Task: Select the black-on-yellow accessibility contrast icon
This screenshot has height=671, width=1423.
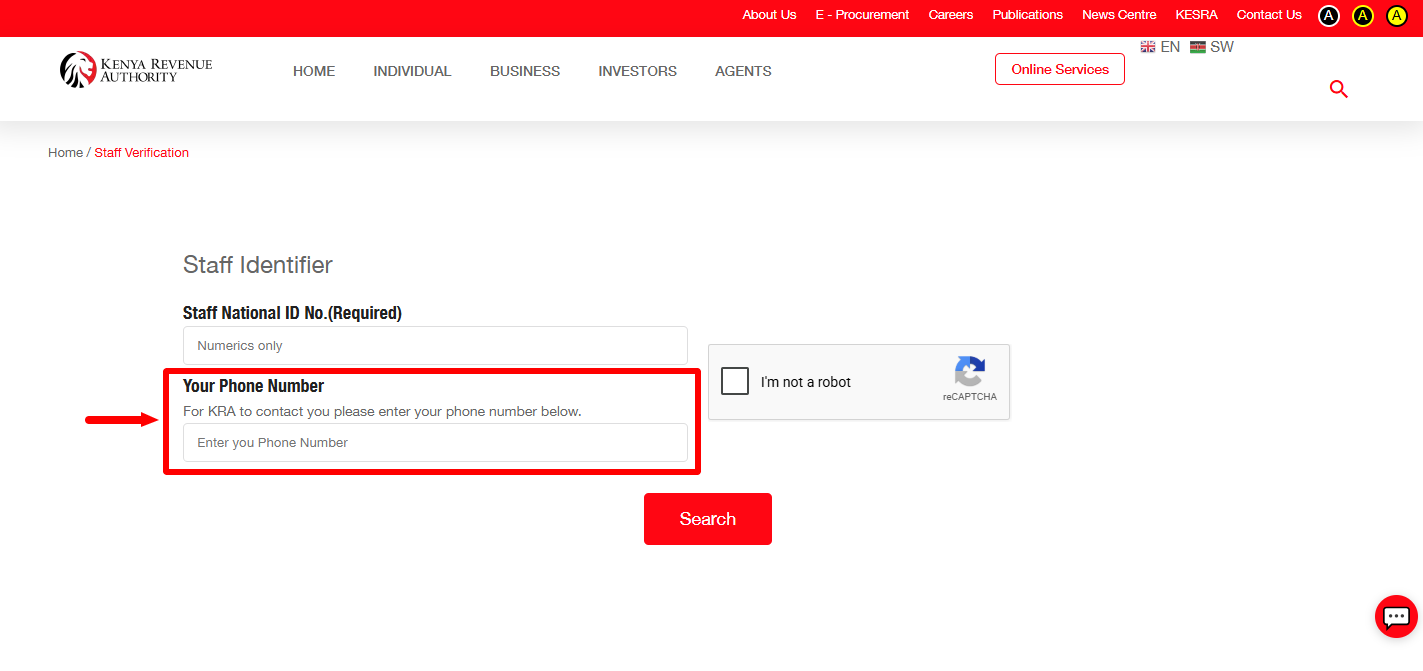Action: tap(1397, 15)
